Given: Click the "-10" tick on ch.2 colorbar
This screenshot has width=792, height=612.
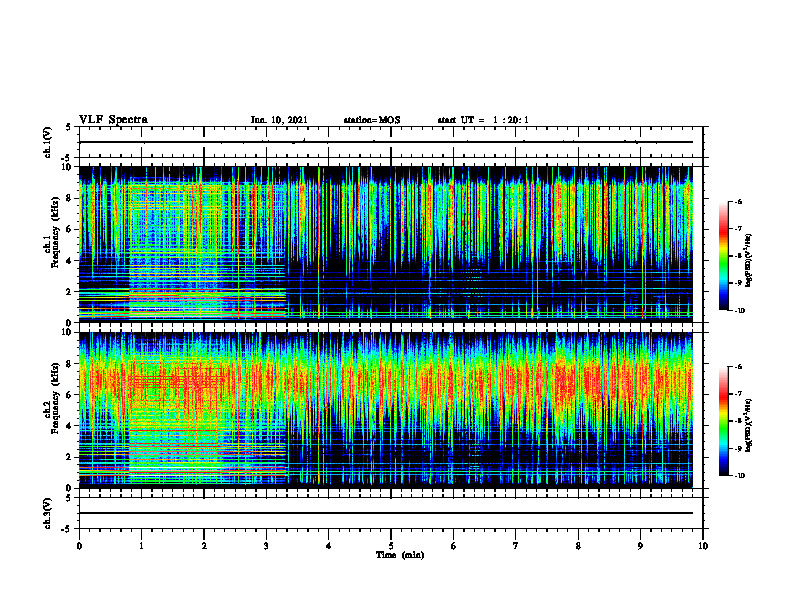Looking at the screenshot, I should coord(739,476).
